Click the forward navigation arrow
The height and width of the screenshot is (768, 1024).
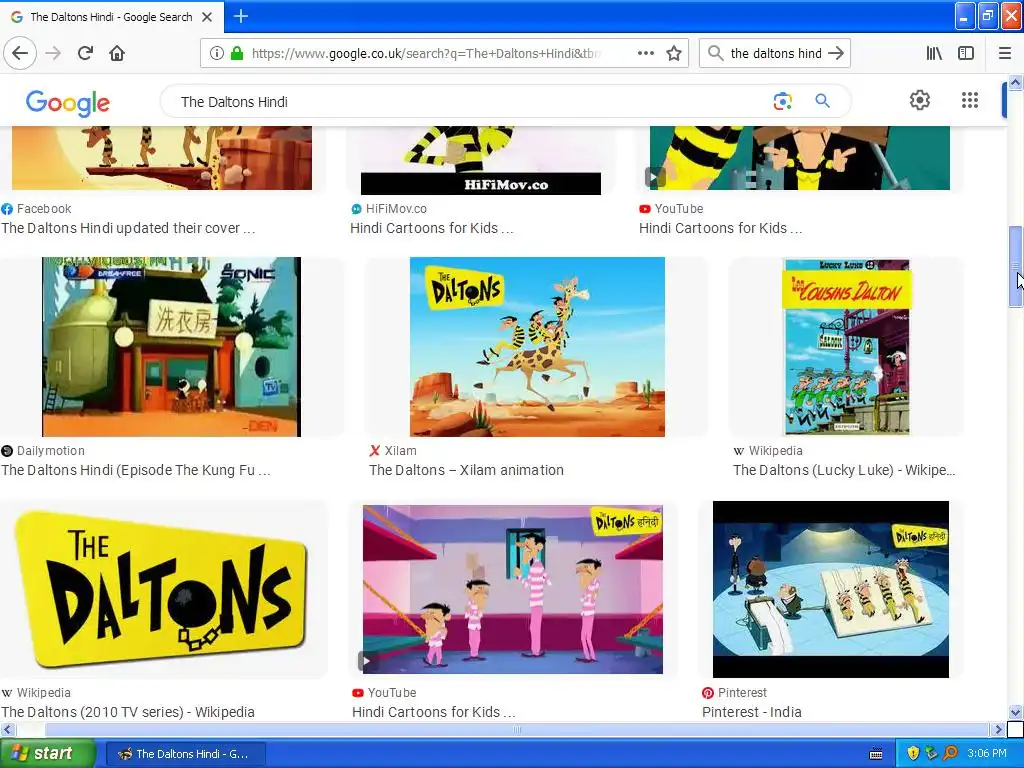[53, 54]
